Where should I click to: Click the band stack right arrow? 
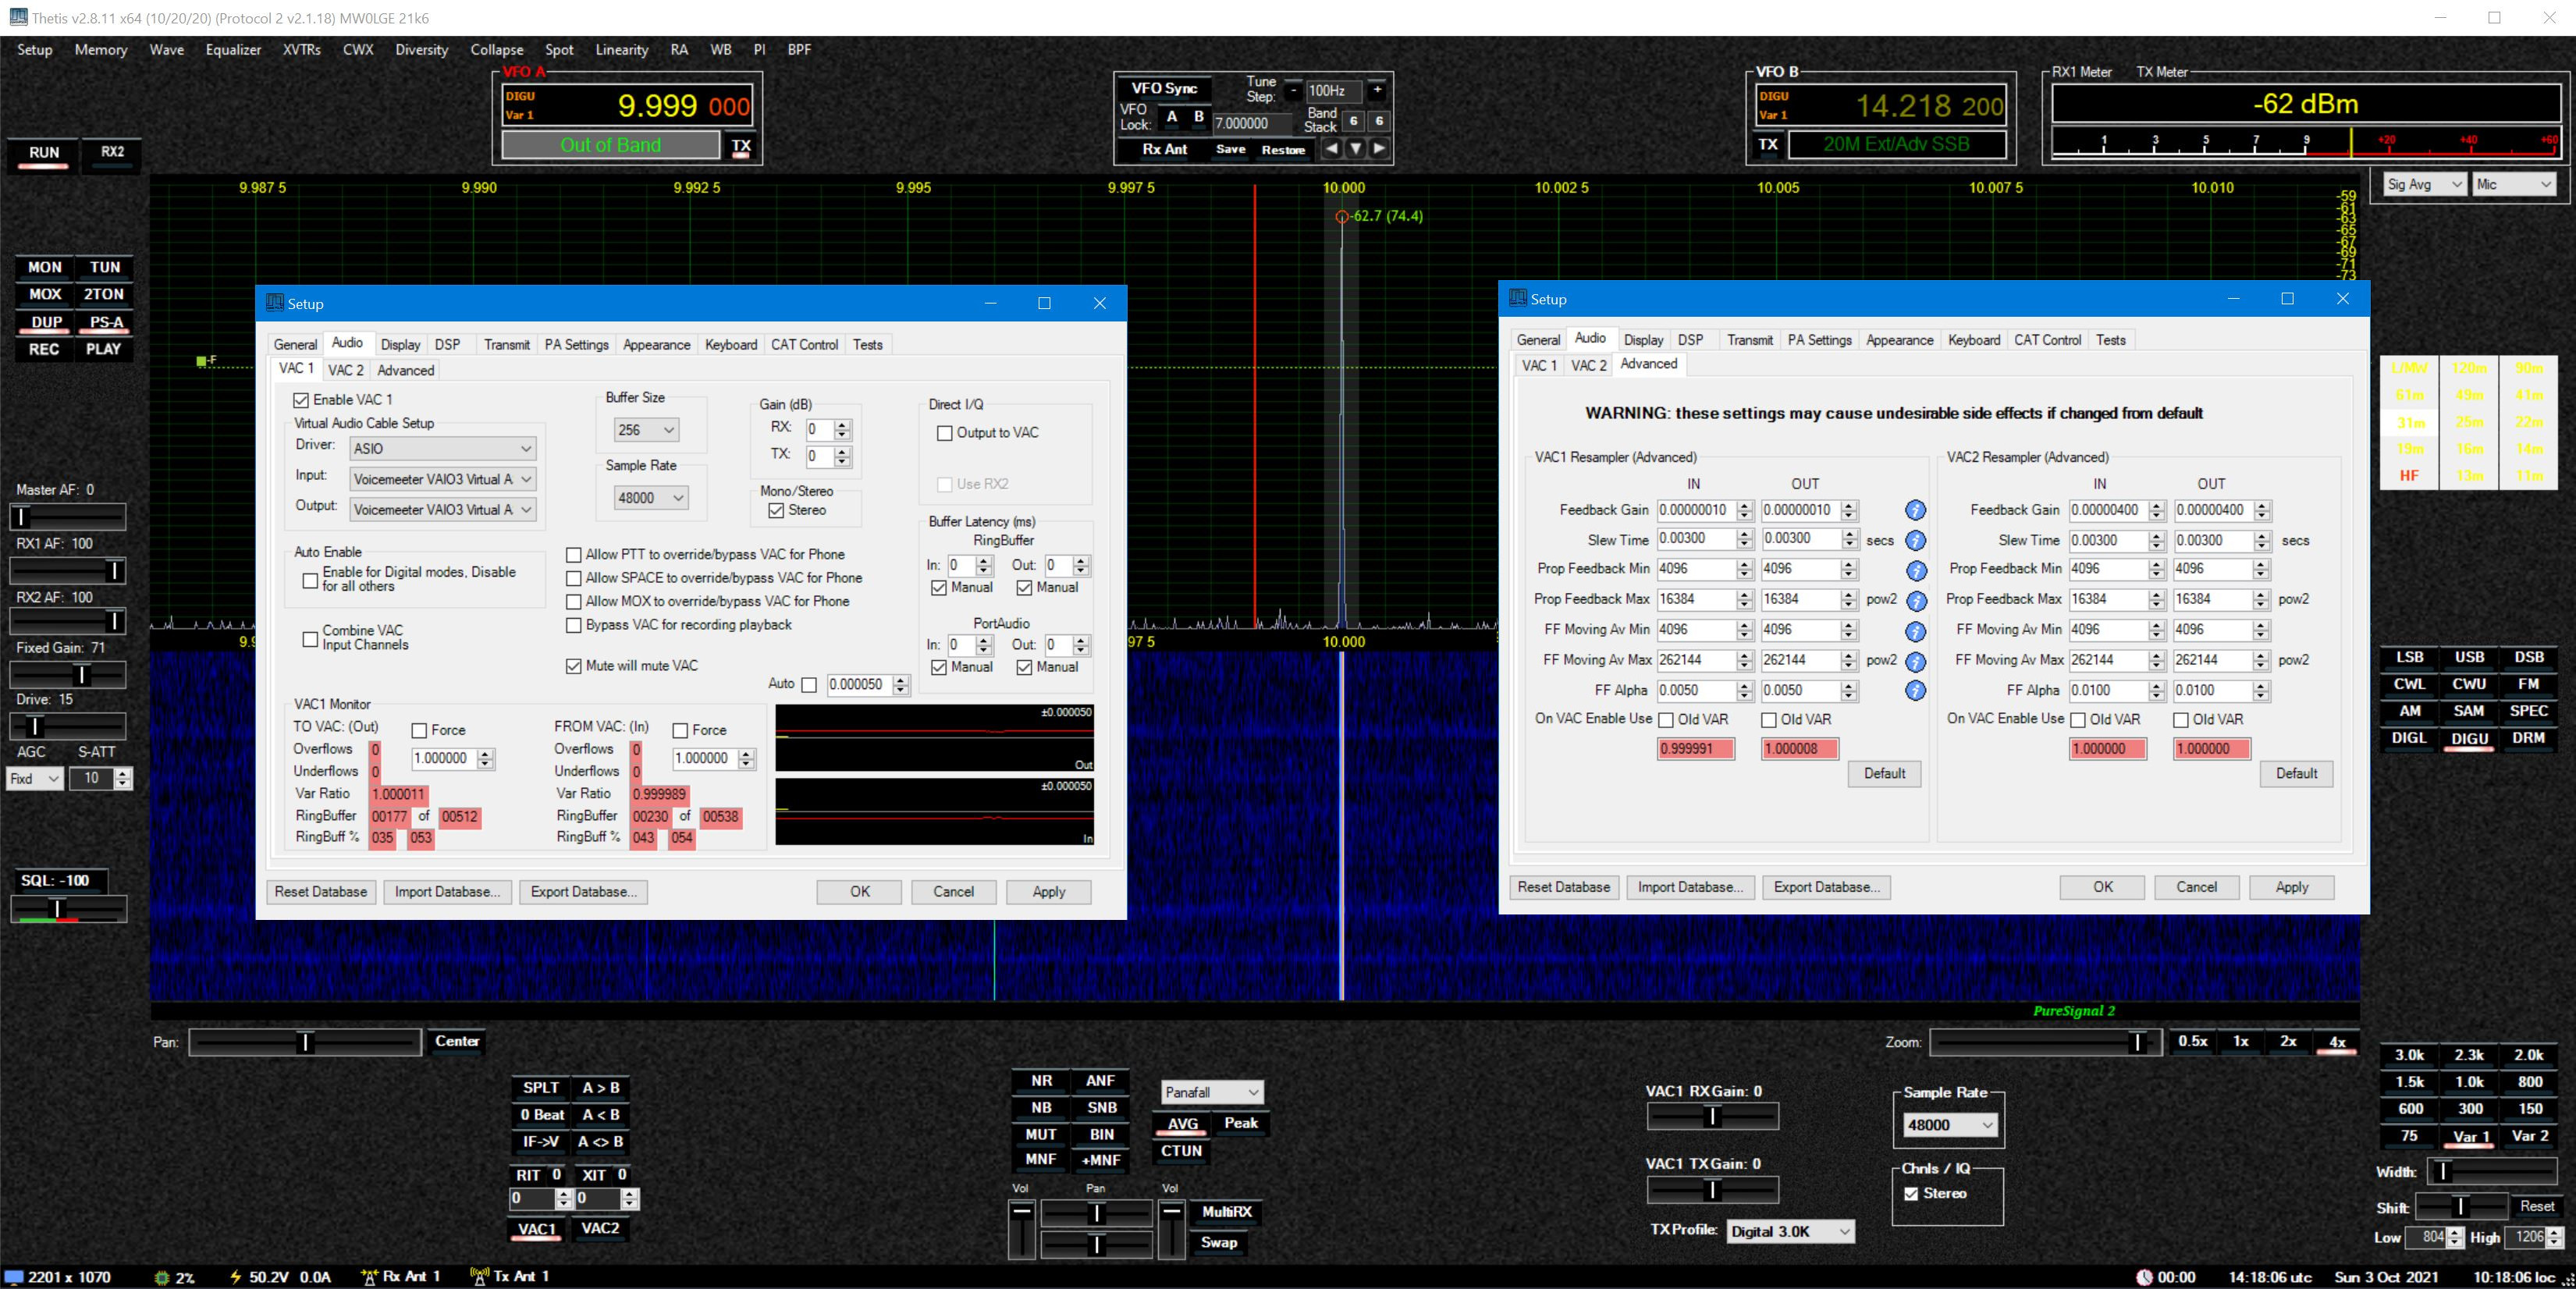tap(1379, 149)
